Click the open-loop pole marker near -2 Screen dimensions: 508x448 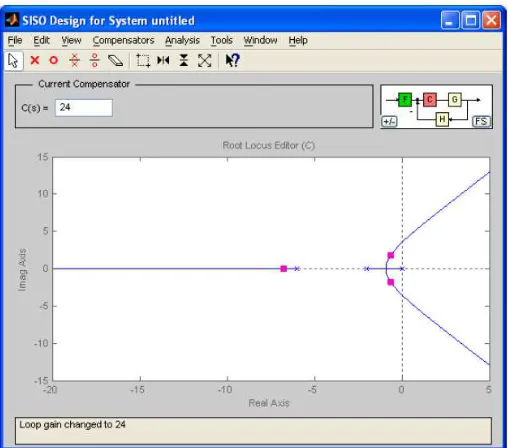point(367,269)
